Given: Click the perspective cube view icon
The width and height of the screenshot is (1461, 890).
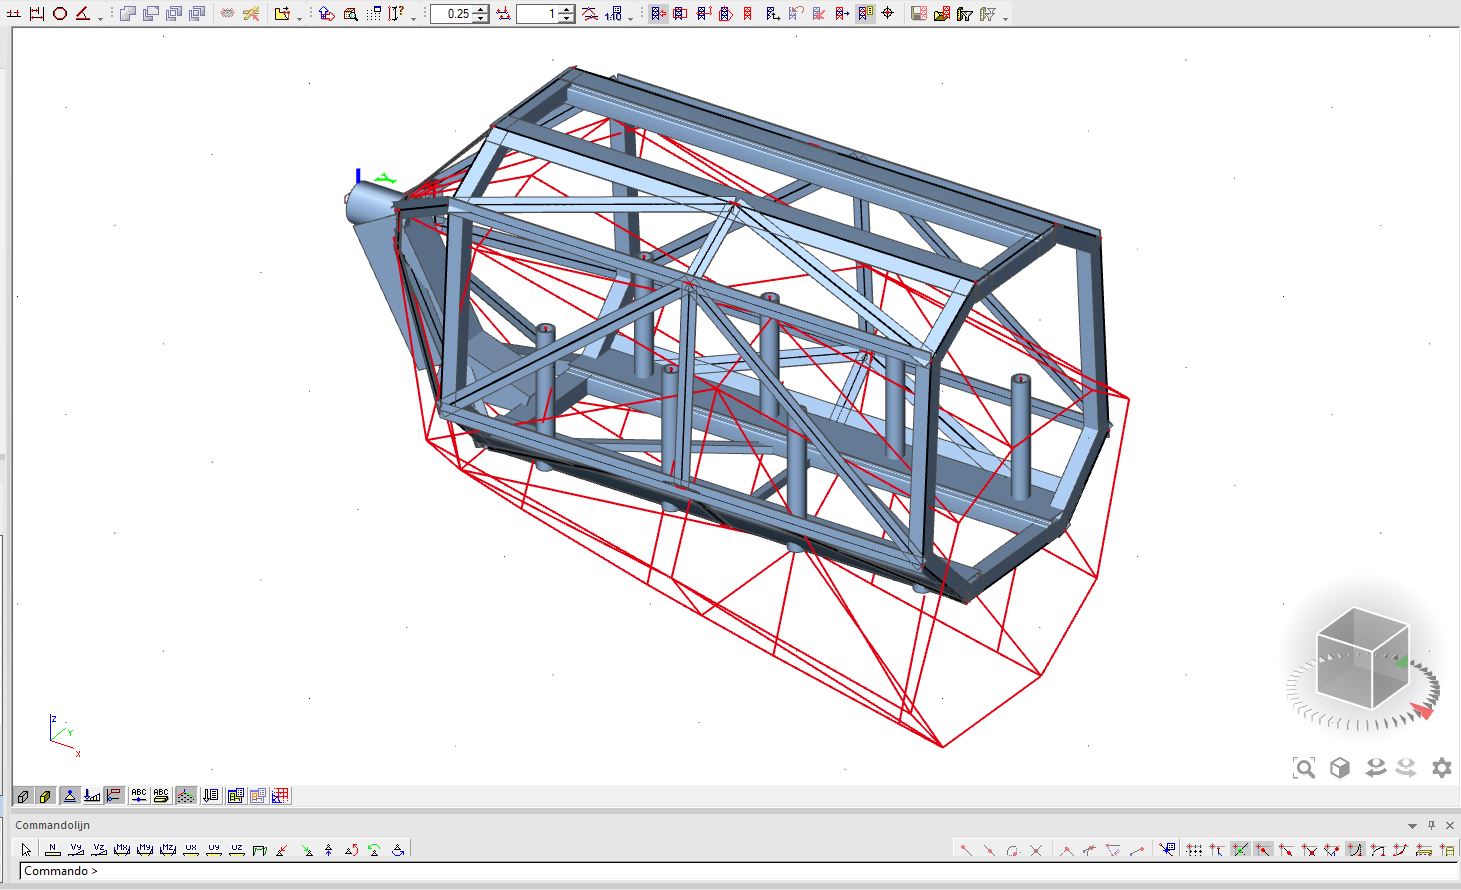Looking at the screenshot, I should 1340,768.
